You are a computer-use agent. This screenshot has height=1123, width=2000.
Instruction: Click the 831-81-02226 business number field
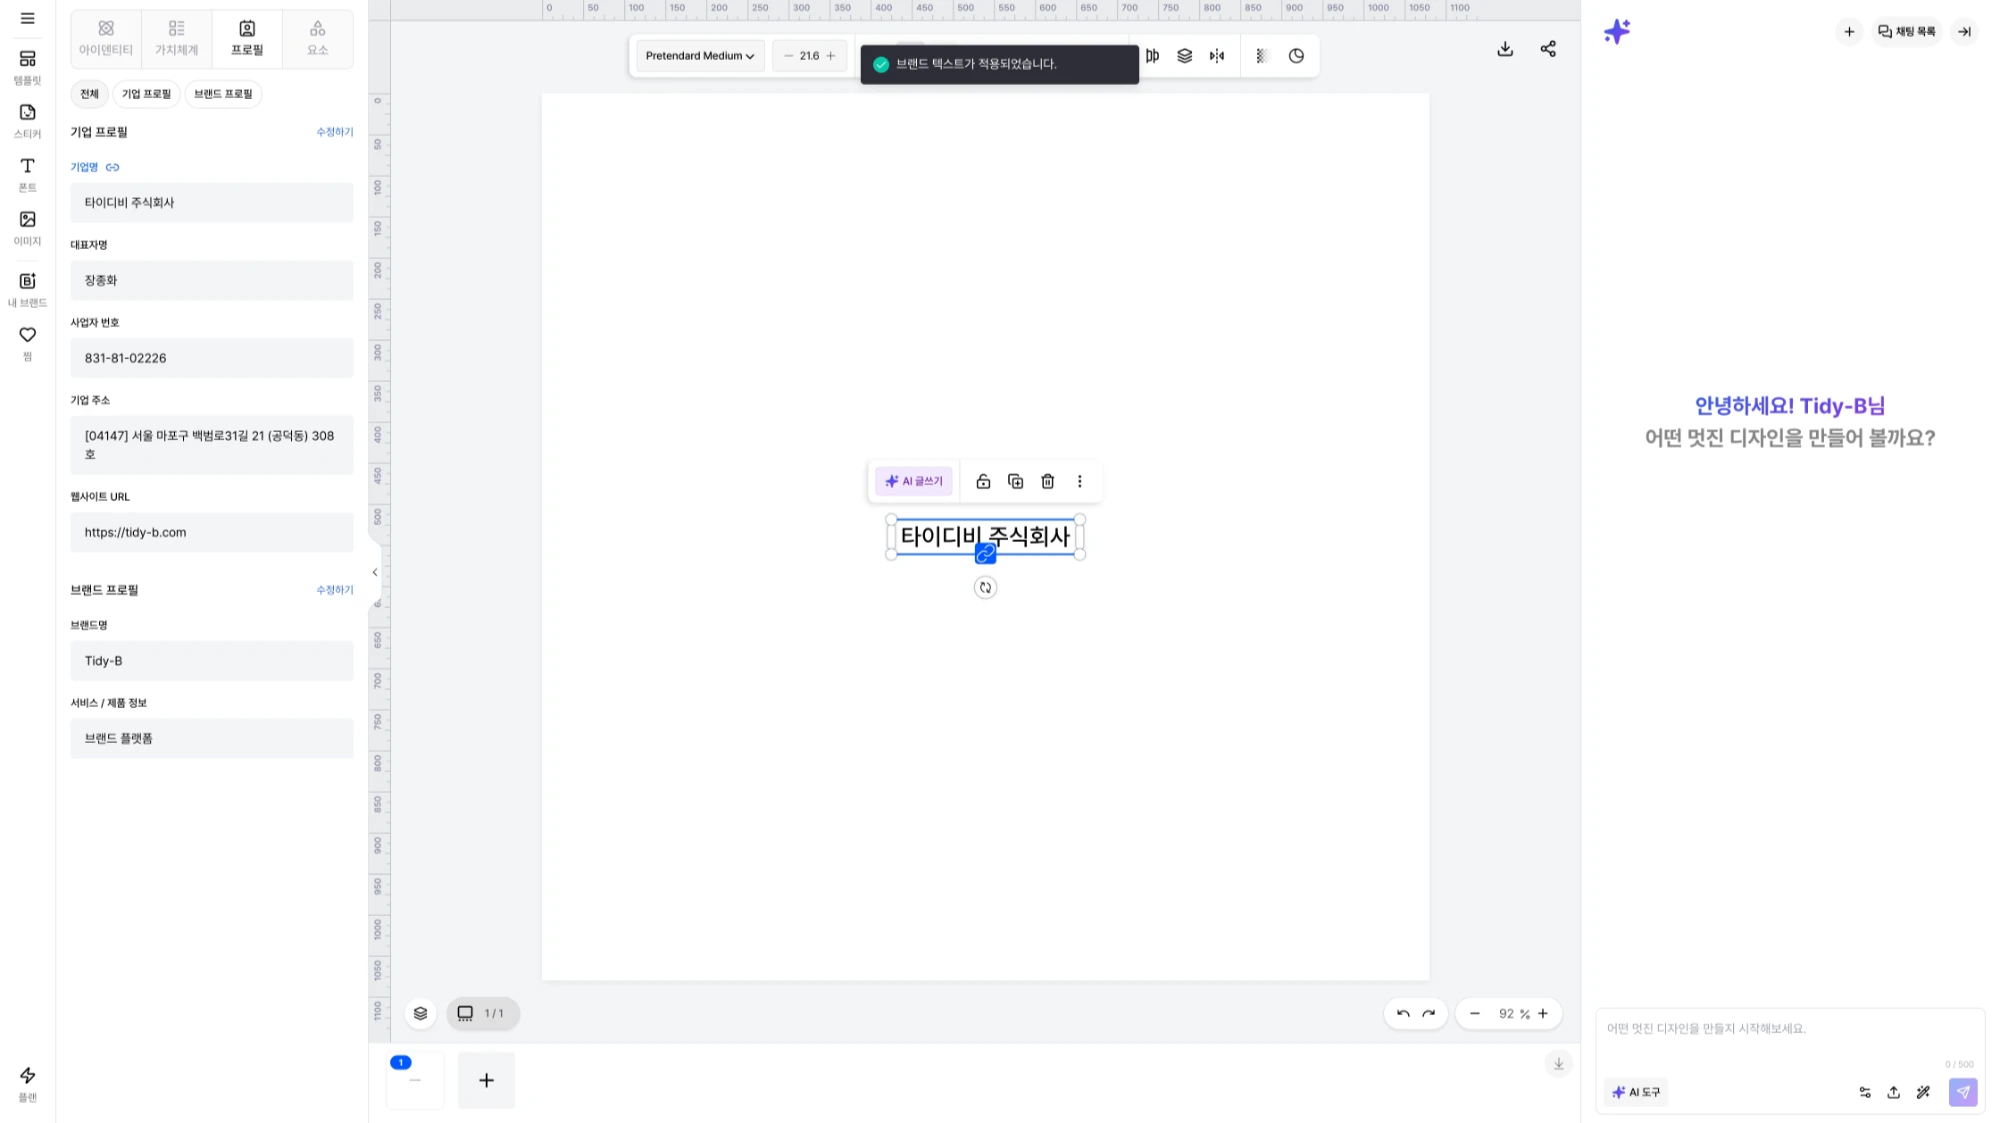click(x=211, y=358)
